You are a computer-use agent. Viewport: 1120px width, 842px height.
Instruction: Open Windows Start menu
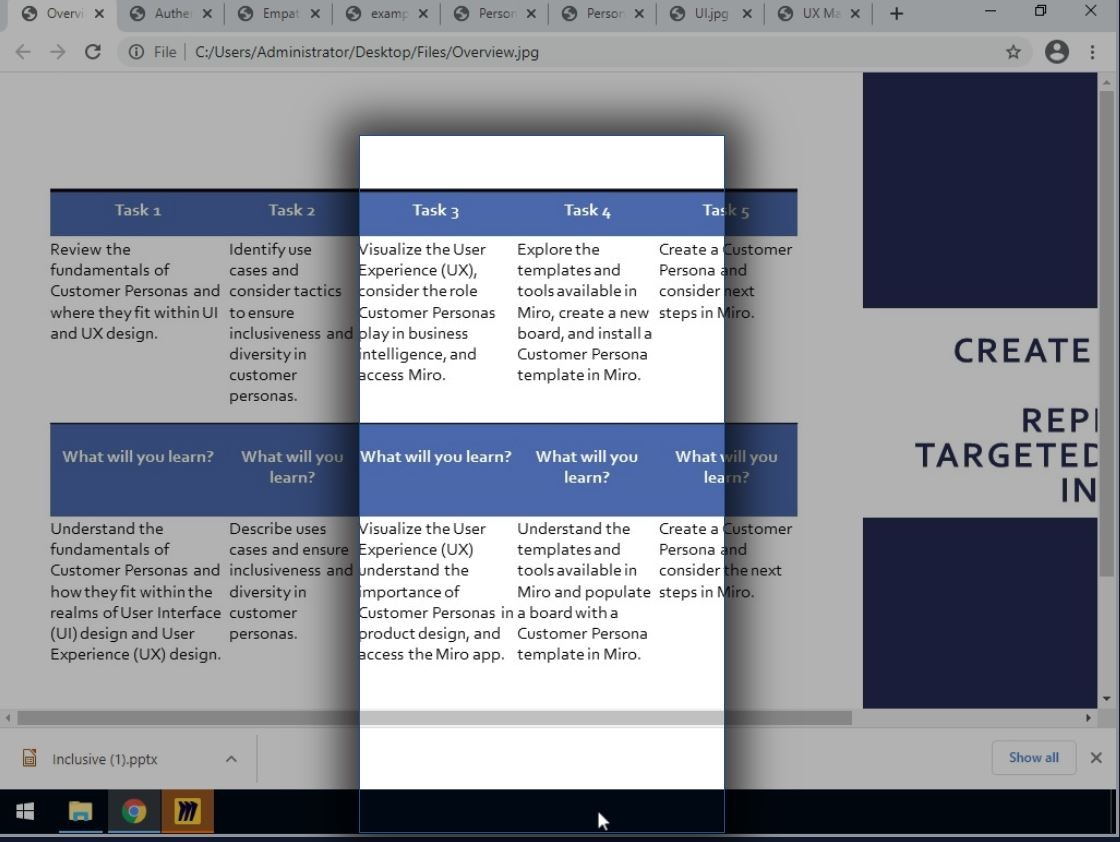coord(25,811)
